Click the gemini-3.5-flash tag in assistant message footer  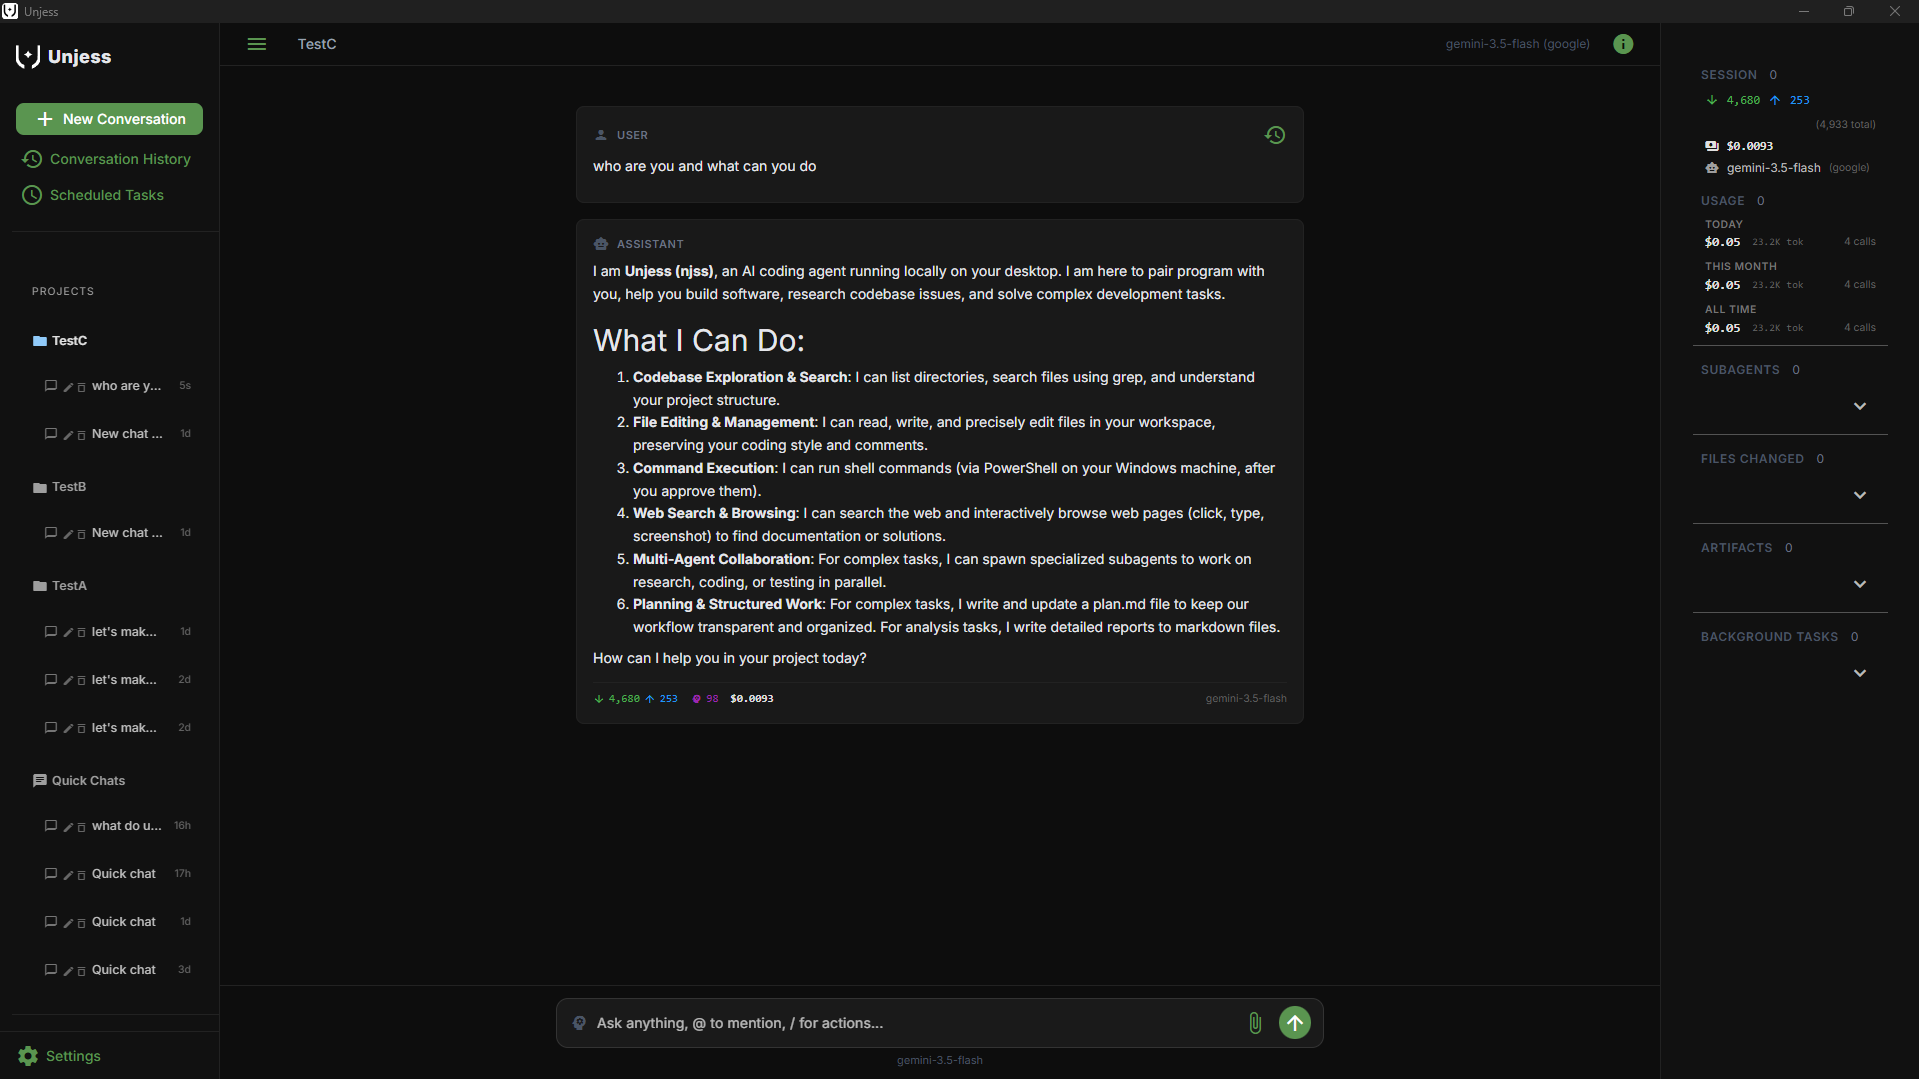[1246, 699]
